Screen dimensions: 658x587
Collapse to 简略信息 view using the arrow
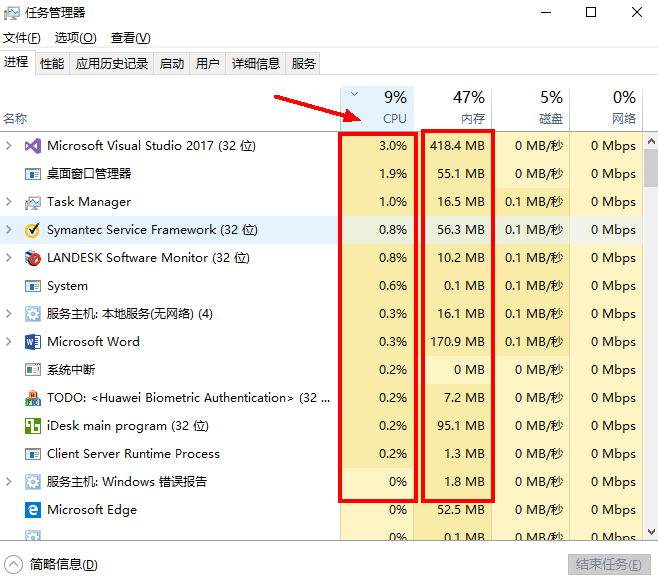tap(13, 564)
